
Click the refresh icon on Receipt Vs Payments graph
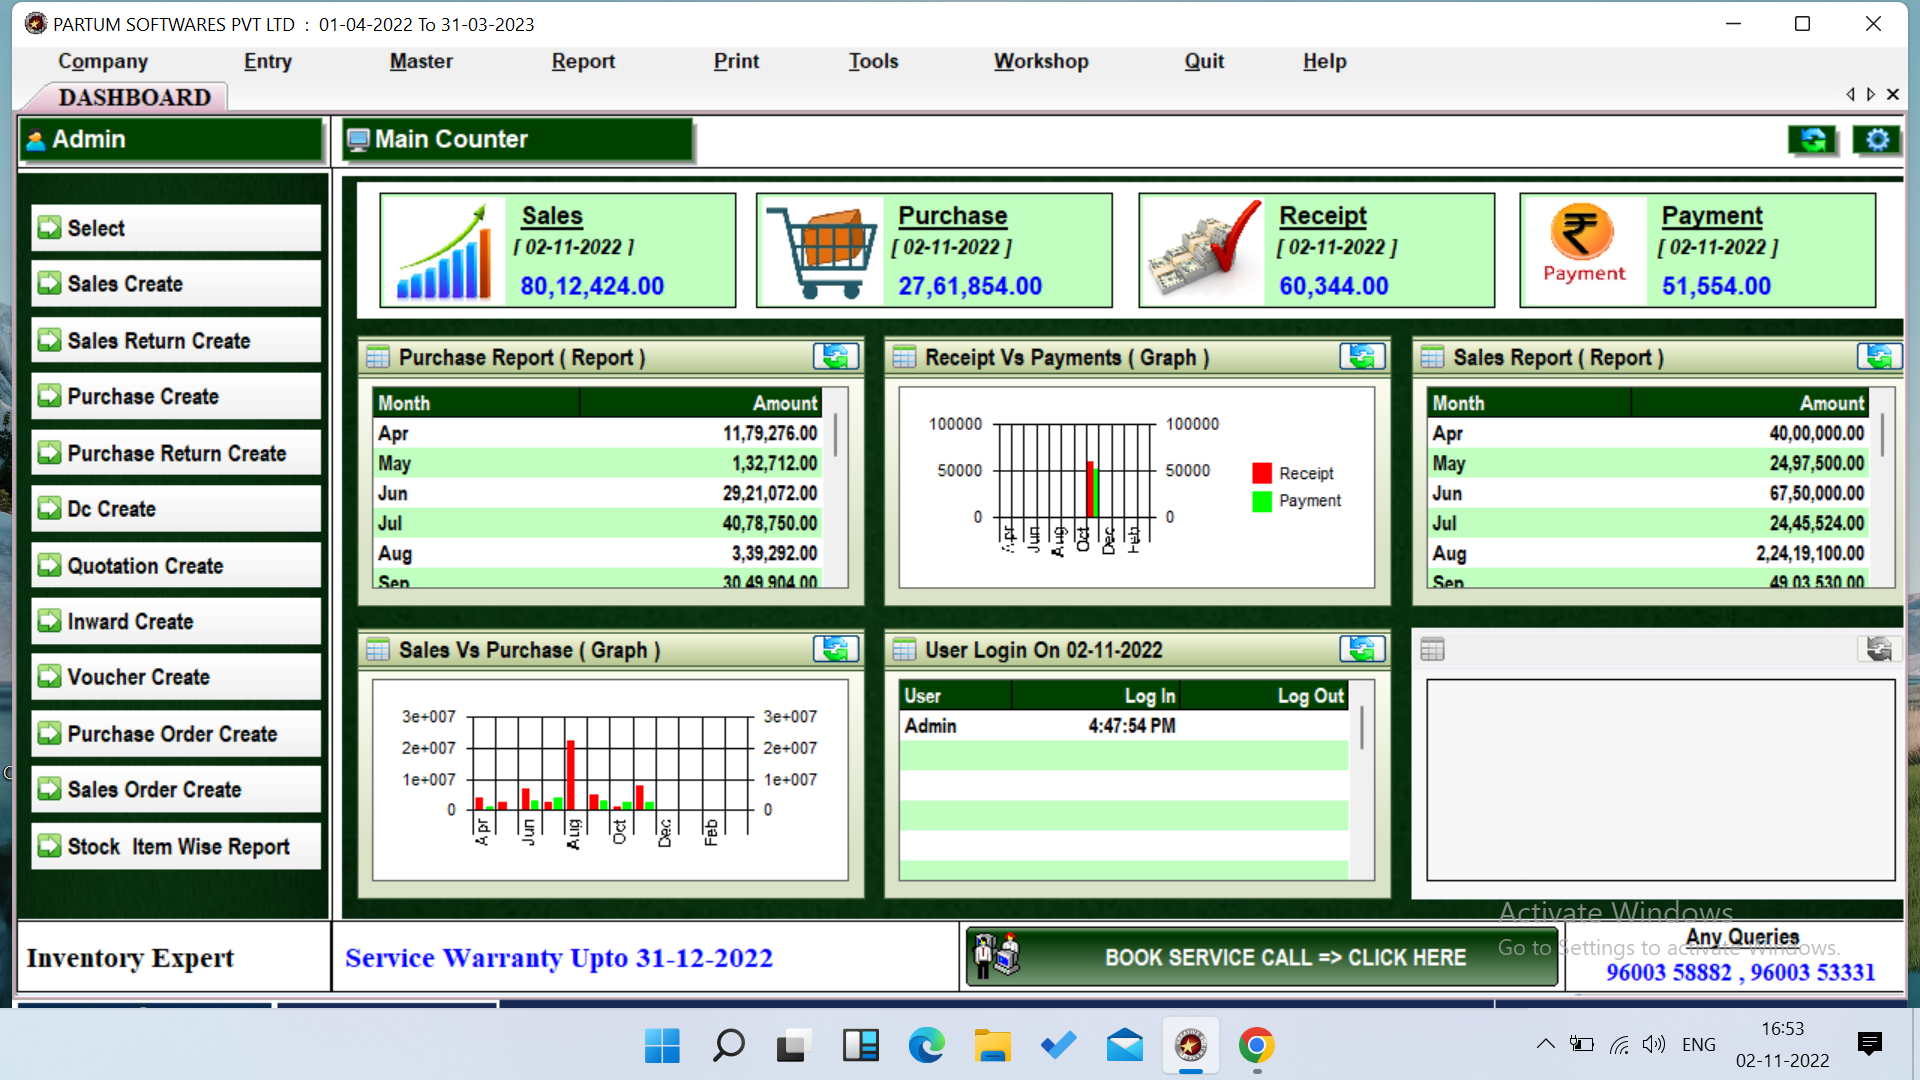click(x=1363, y=356)
